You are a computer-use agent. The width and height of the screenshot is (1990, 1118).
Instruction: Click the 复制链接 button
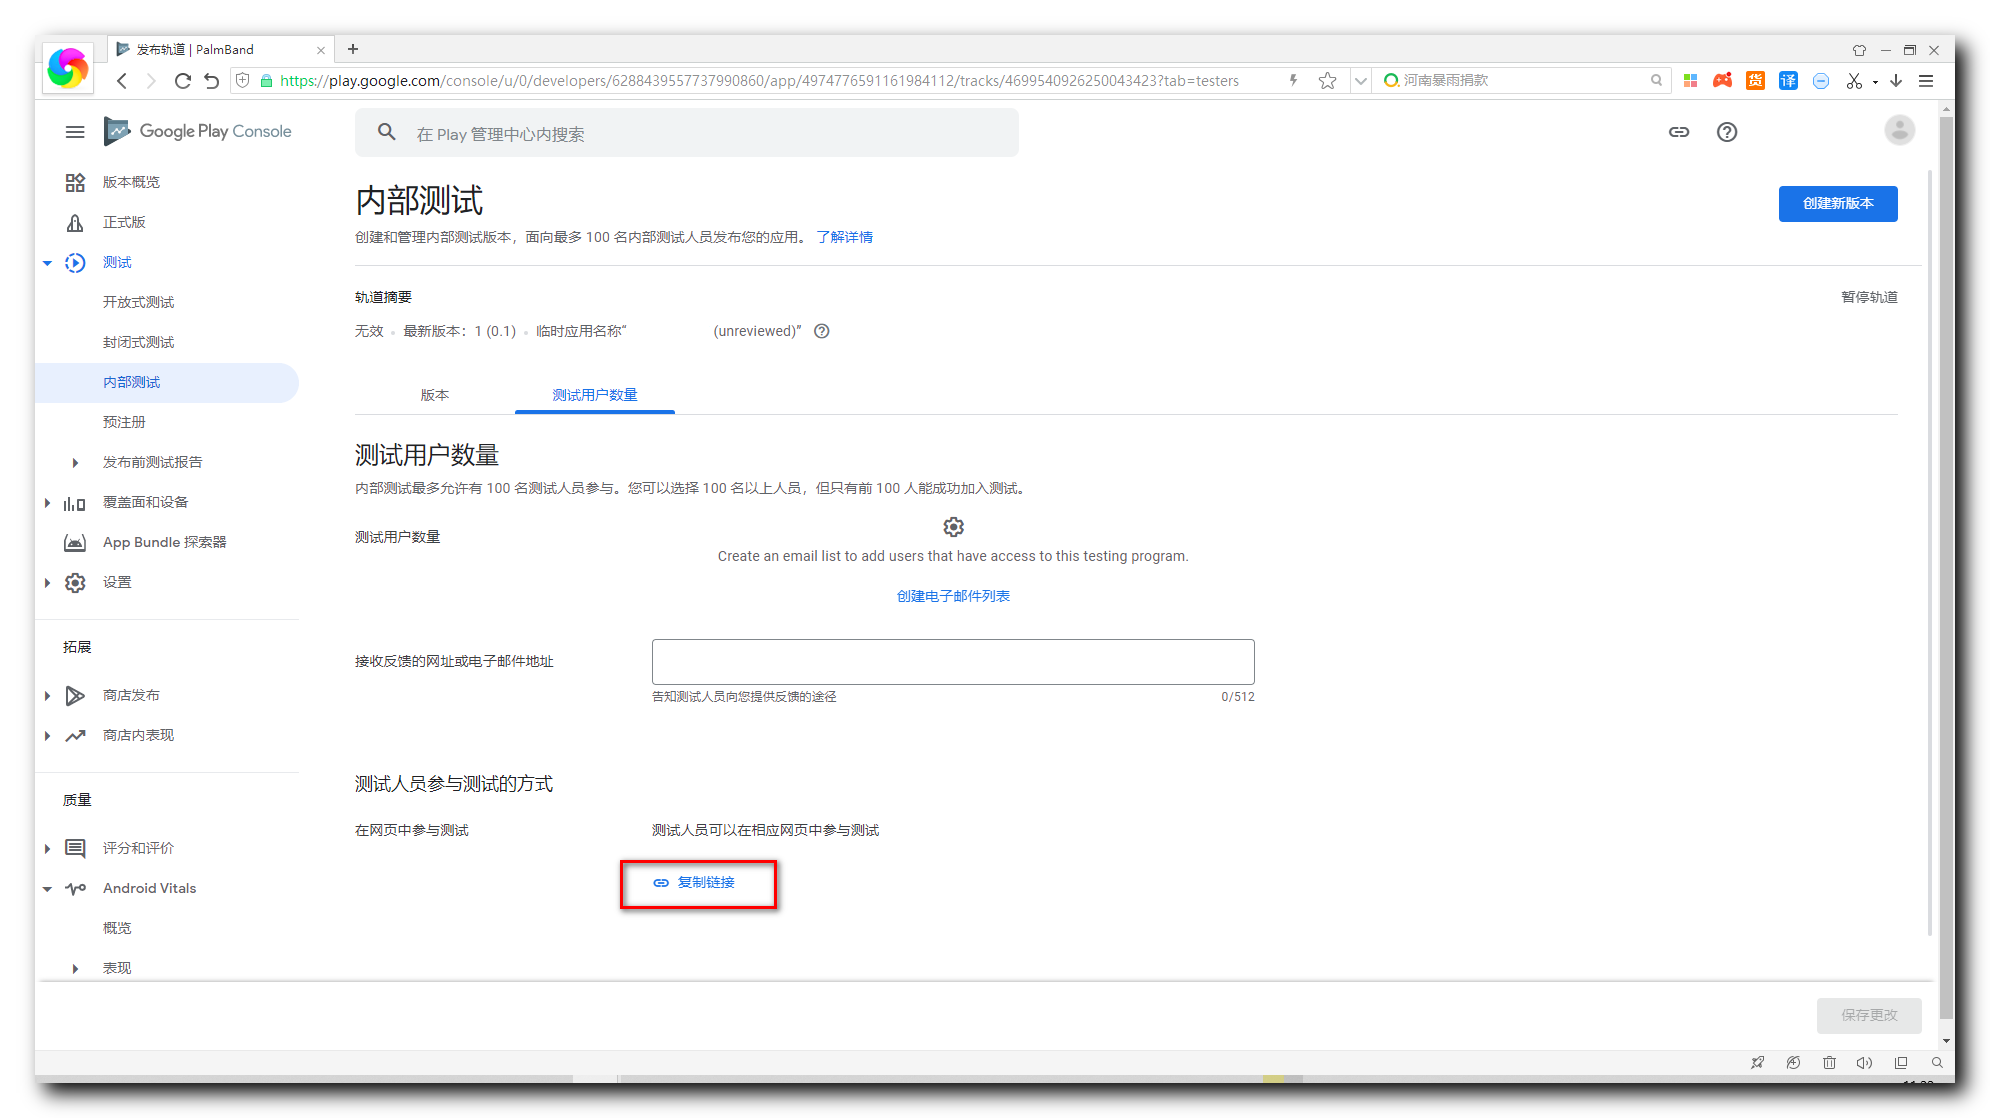pyautogui.click(x=696, y=883)
